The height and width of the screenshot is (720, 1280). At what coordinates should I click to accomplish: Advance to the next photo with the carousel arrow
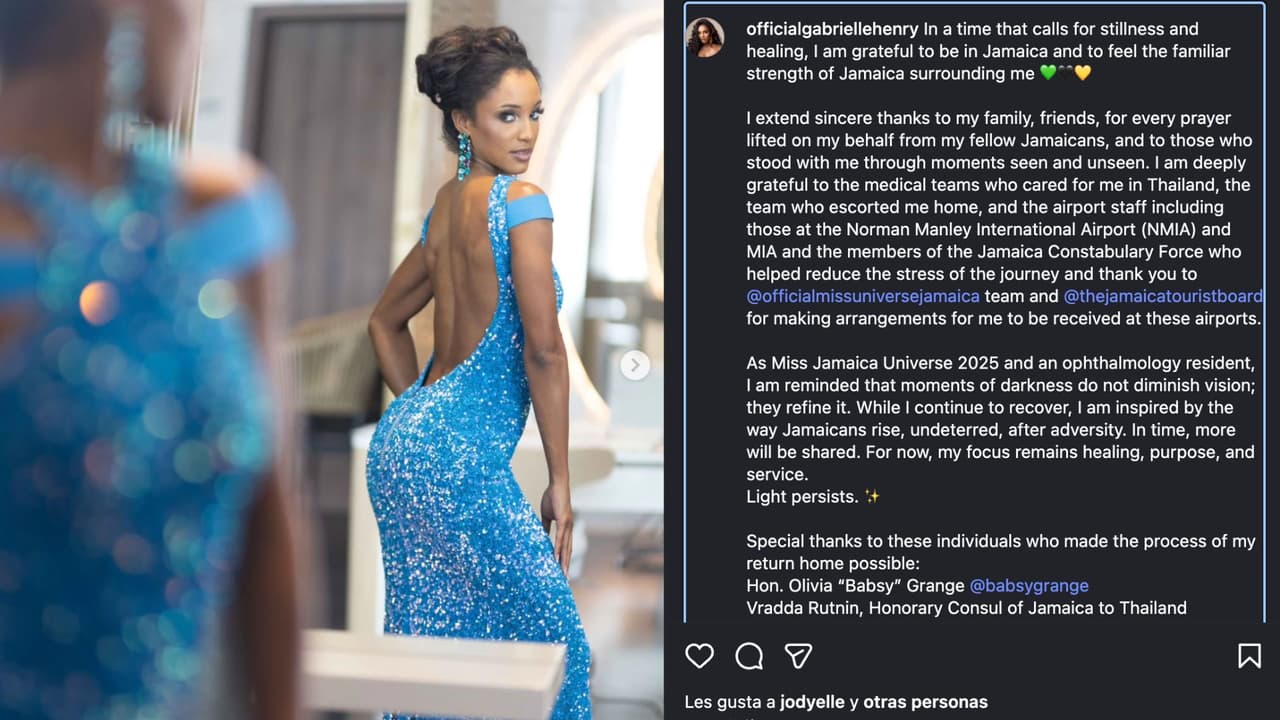tap(635, 365)
